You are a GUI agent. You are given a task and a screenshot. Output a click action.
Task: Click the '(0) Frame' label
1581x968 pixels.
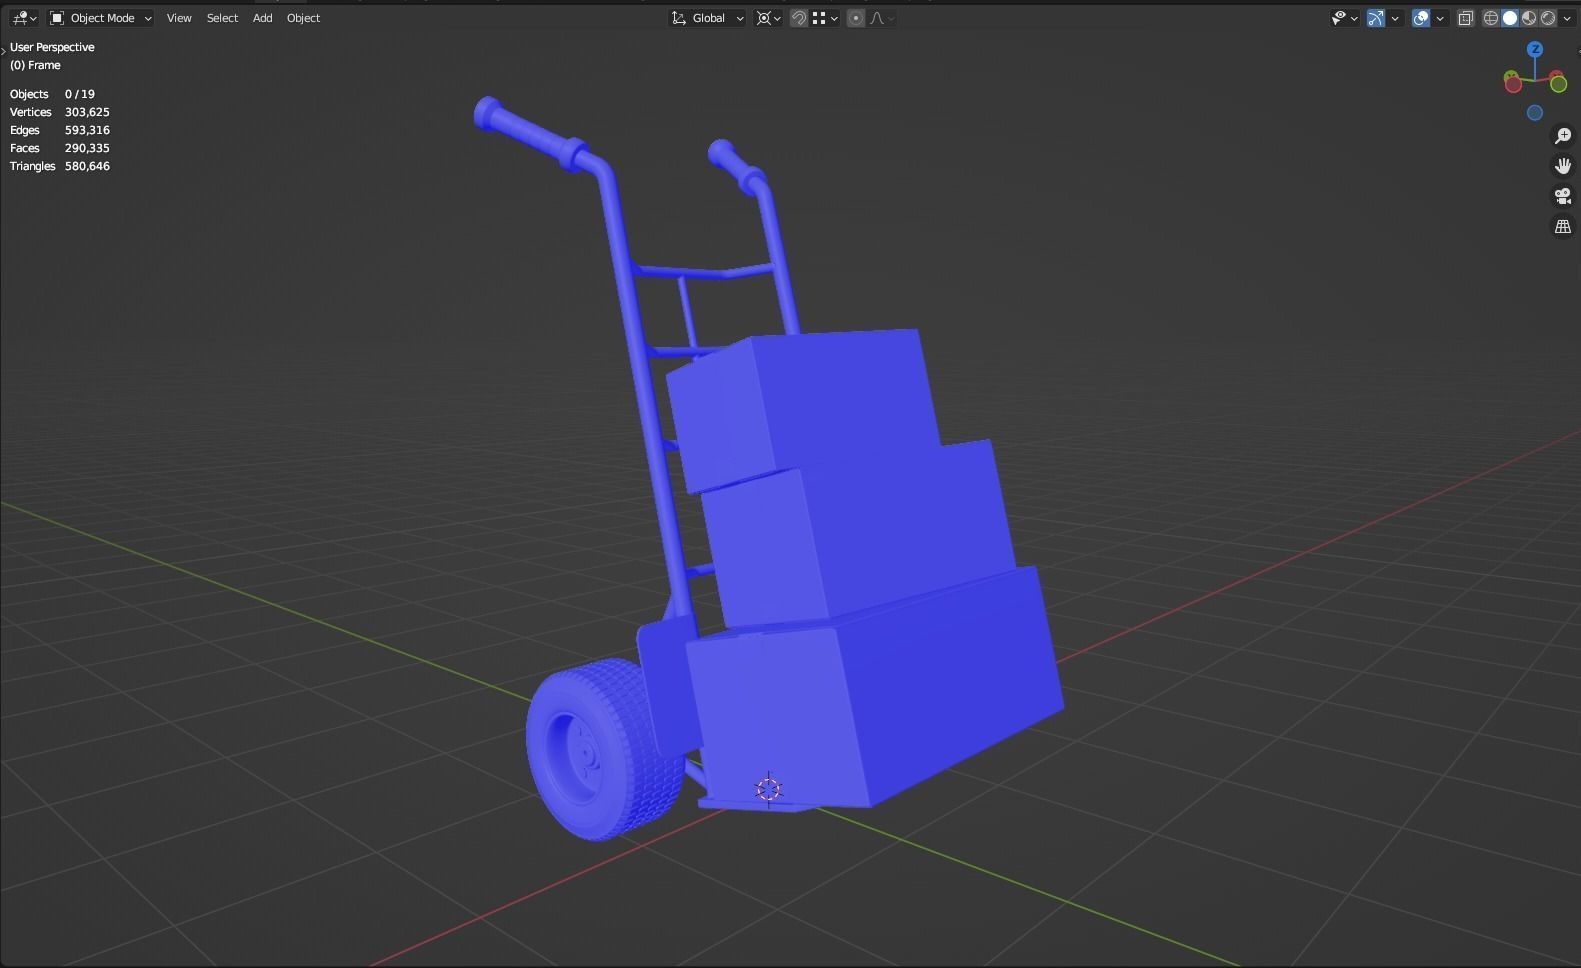pos(35,65)
